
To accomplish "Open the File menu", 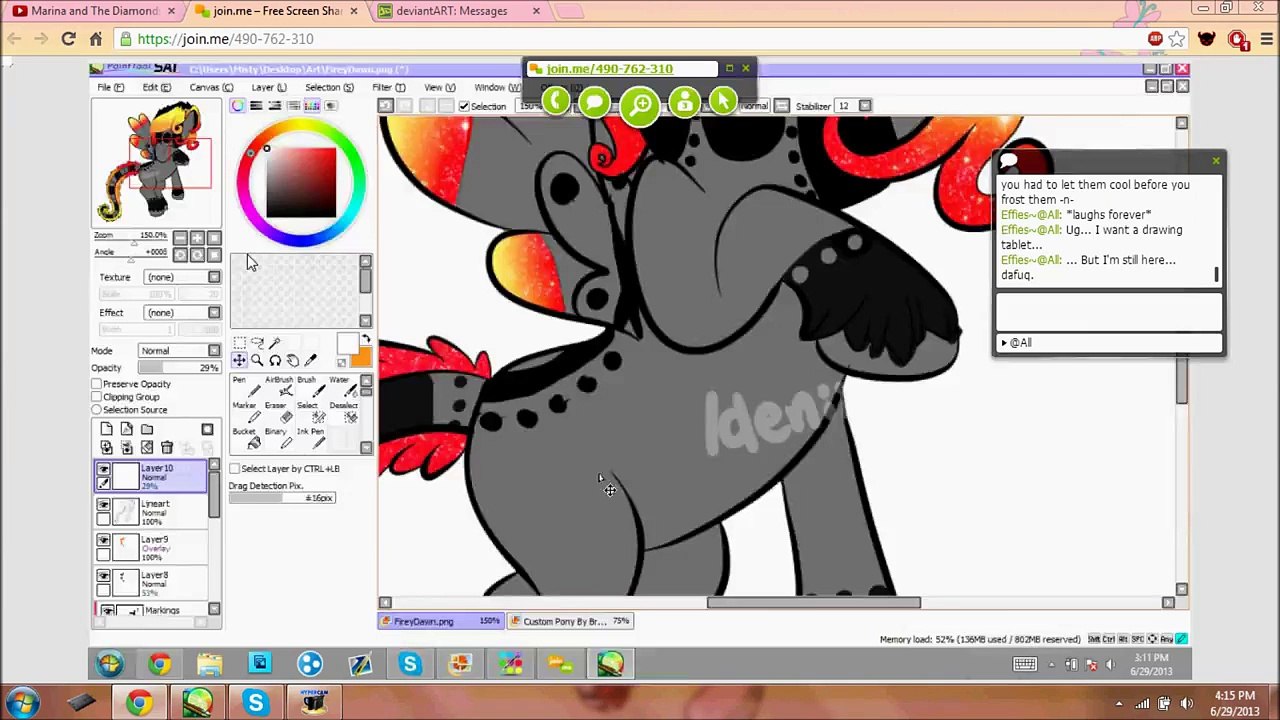I will tap(110, 88).
